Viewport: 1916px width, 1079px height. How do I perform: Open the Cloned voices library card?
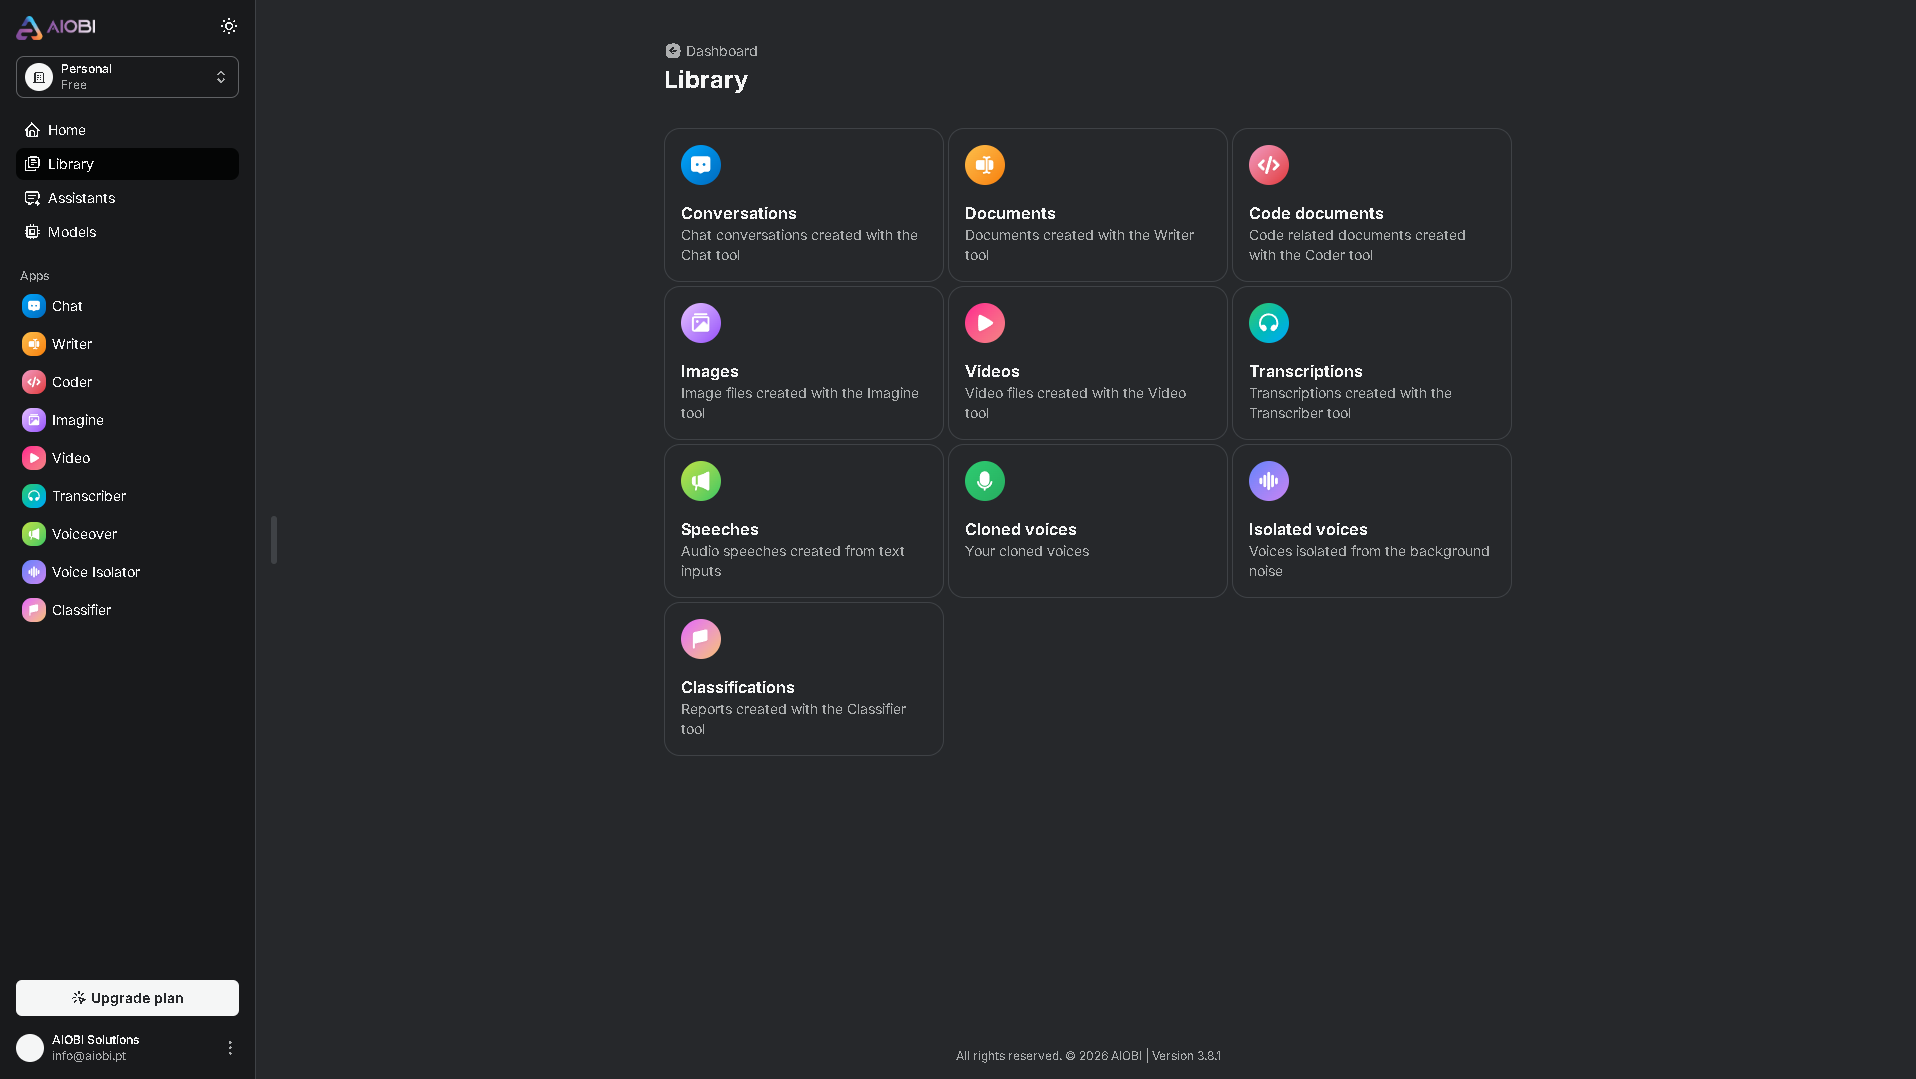(x=1087, y=521)
